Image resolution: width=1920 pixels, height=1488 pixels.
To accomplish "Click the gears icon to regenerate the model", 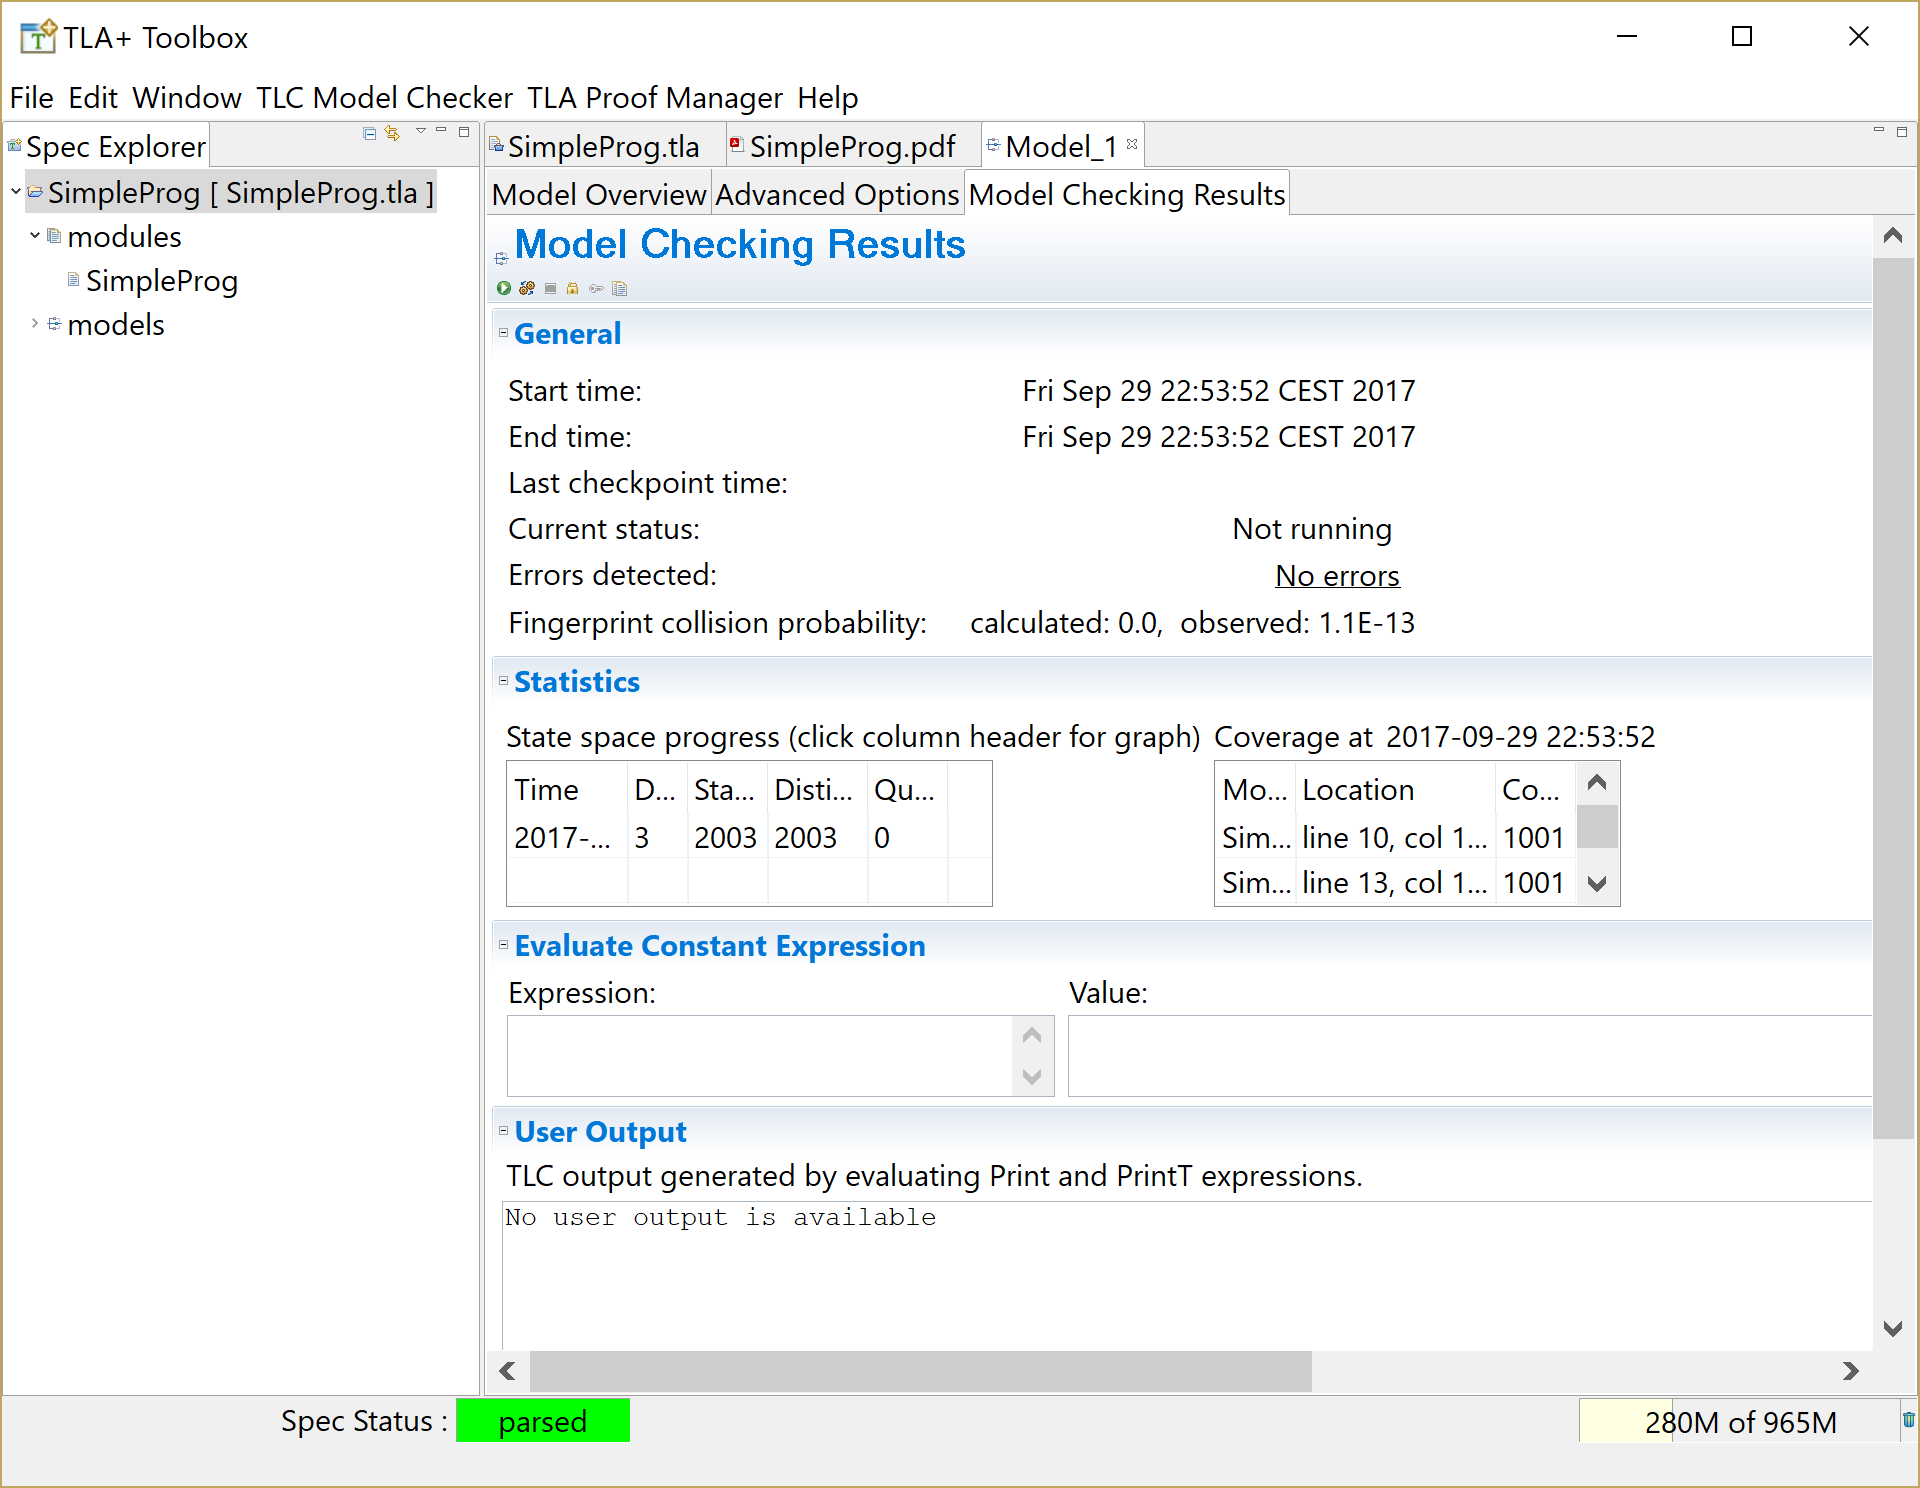I will click(527, 288).
